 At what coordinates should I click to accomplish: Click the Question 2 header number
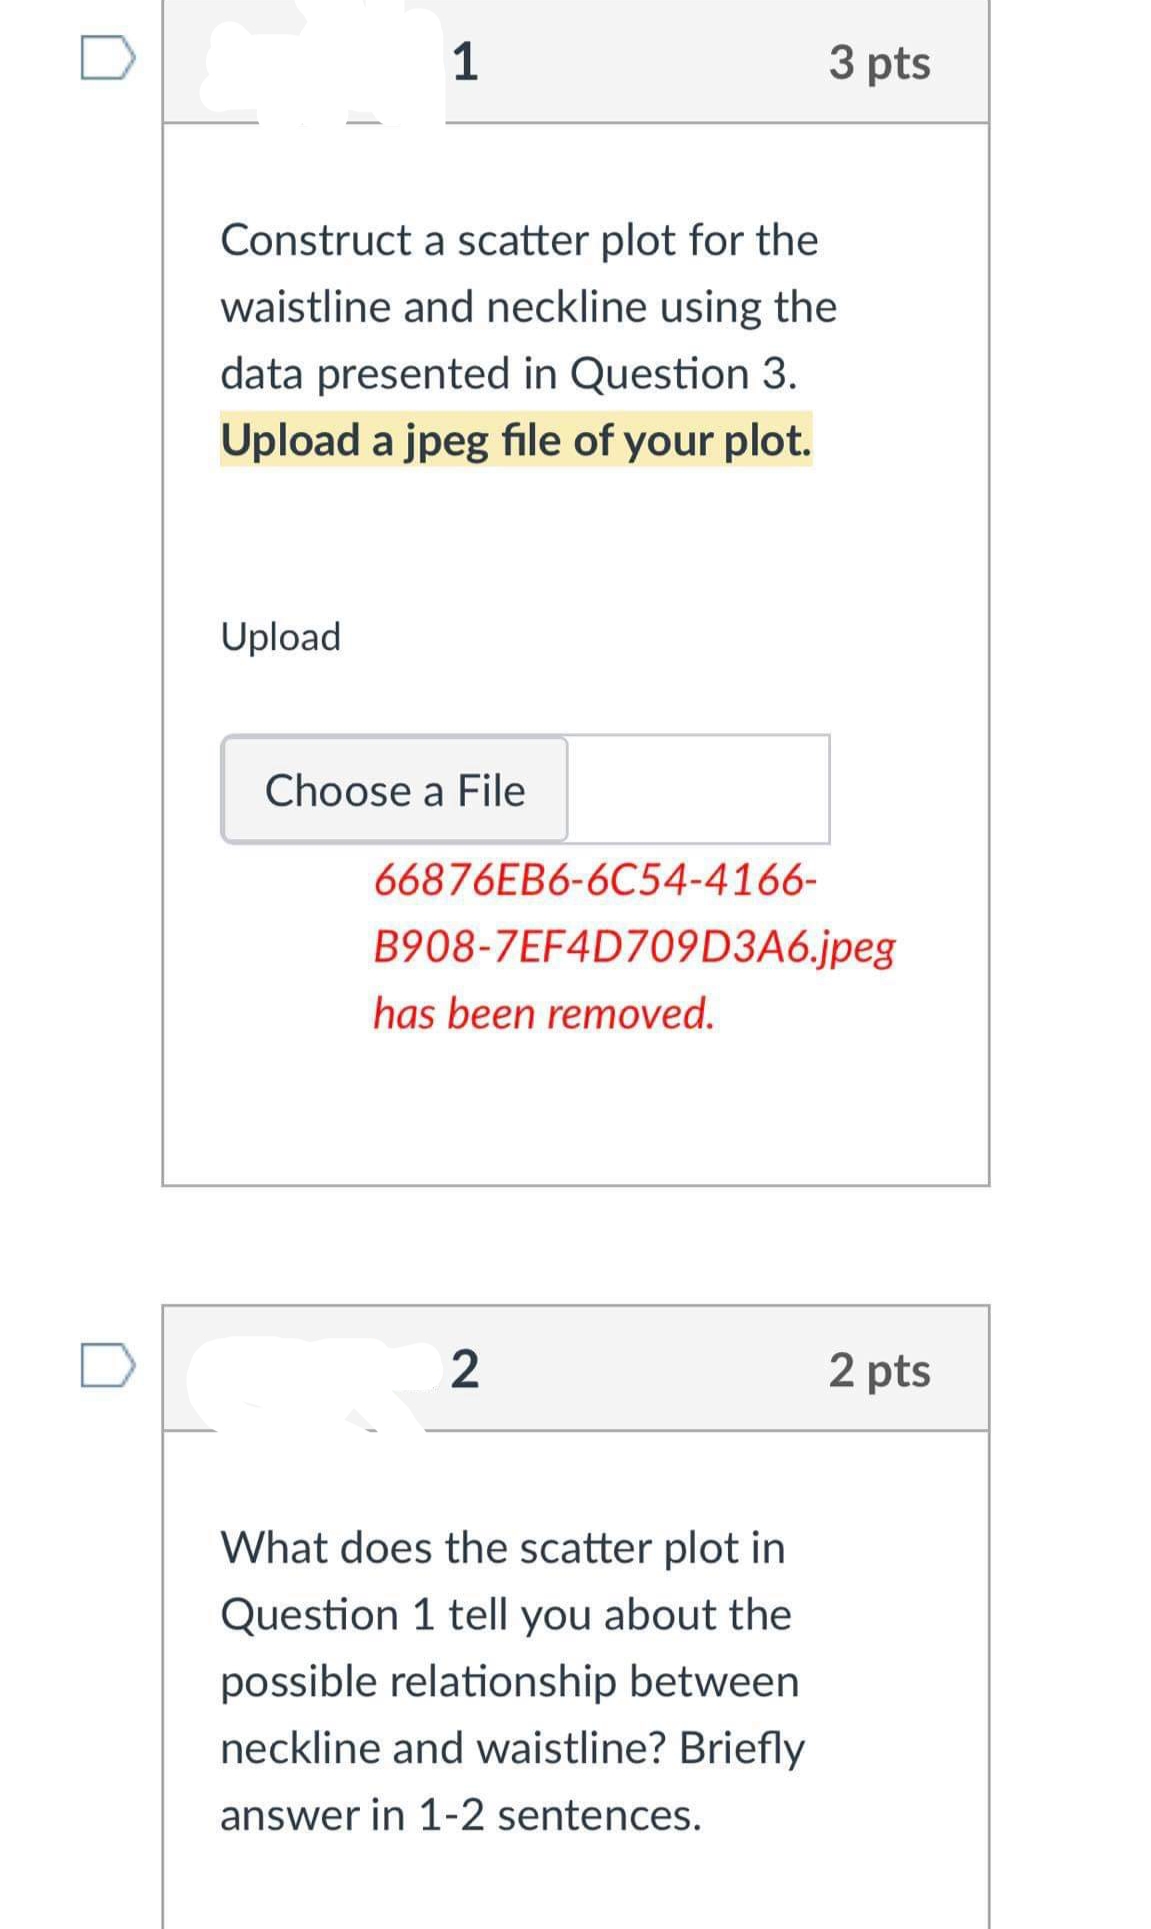pyautogui.click(x=466, y=1371)
